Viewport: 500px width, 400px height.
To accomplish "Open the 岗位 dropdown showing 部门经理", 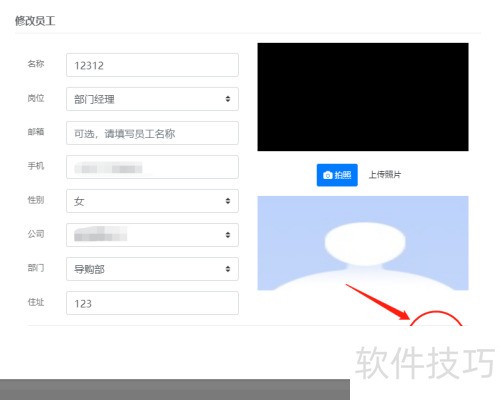I will click(x=152, y=99).
